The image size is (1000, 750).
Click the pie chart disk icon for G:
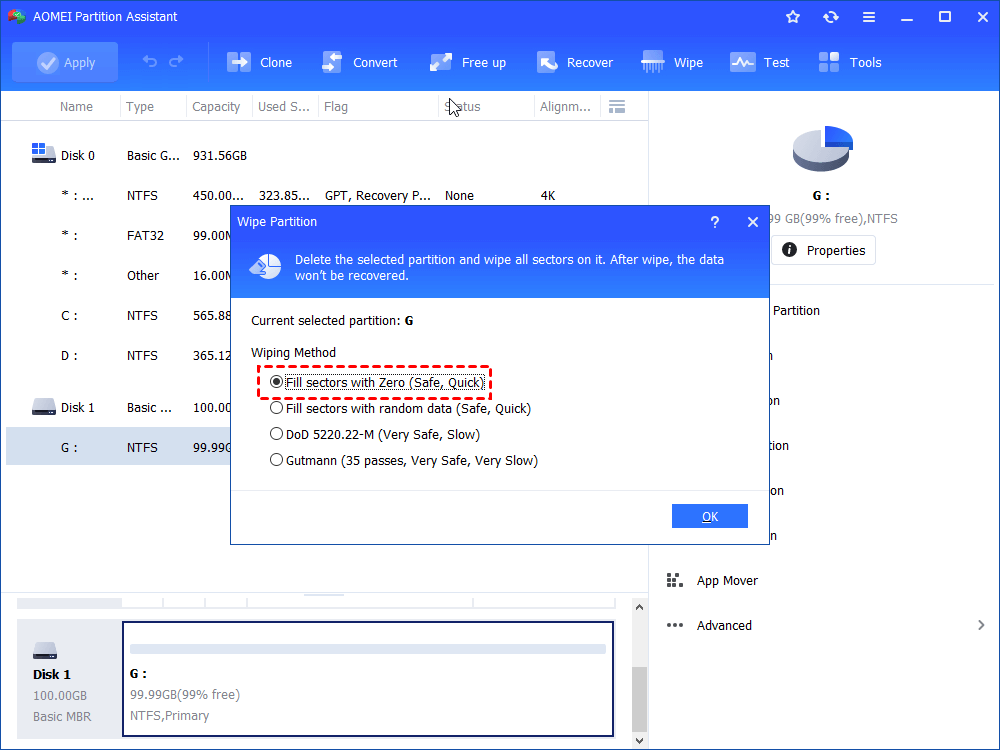[822, 148]
